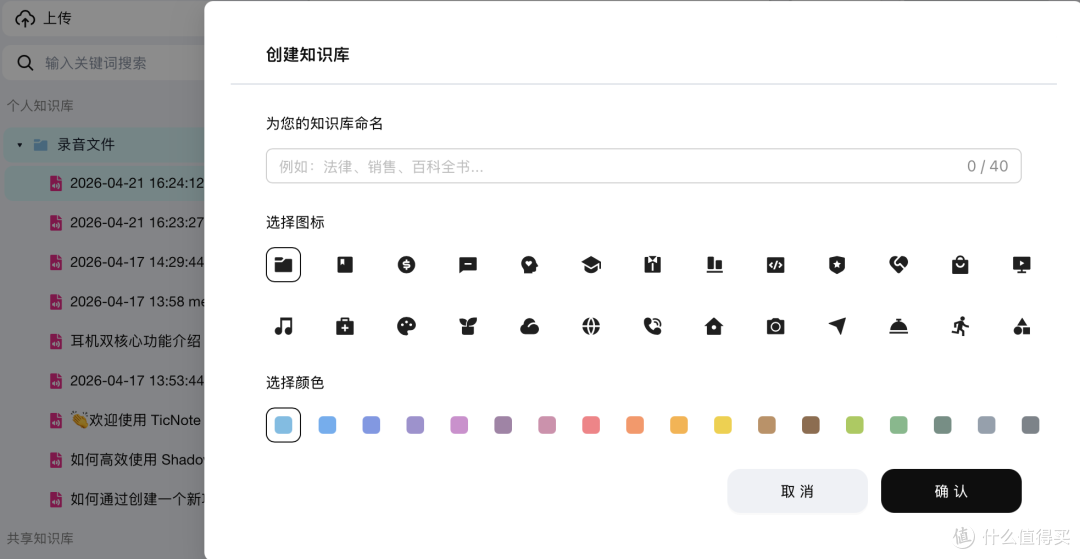1080x559 pixels.
Task: Click the knowledge base name input field
Action: [643, 166]
